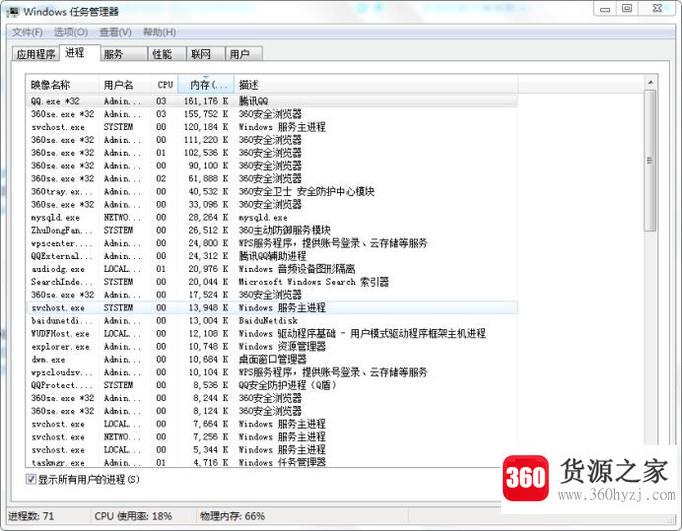
Task: Select the explorer.exe process row
Action: [x=272, y=346]
